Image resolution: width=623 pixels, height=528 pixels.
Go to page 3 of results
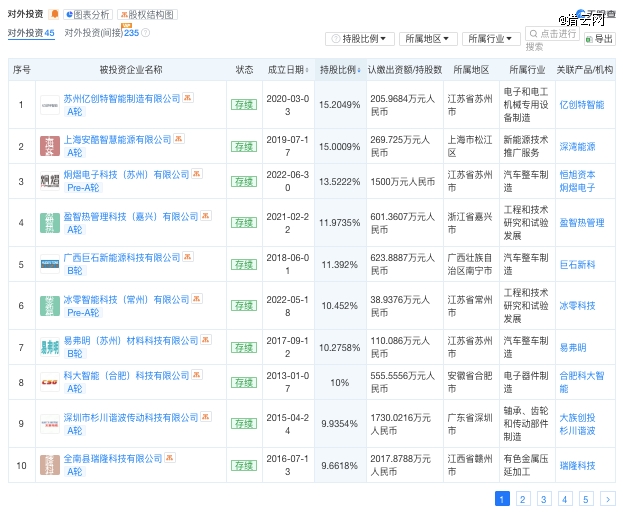coord(544,499)
